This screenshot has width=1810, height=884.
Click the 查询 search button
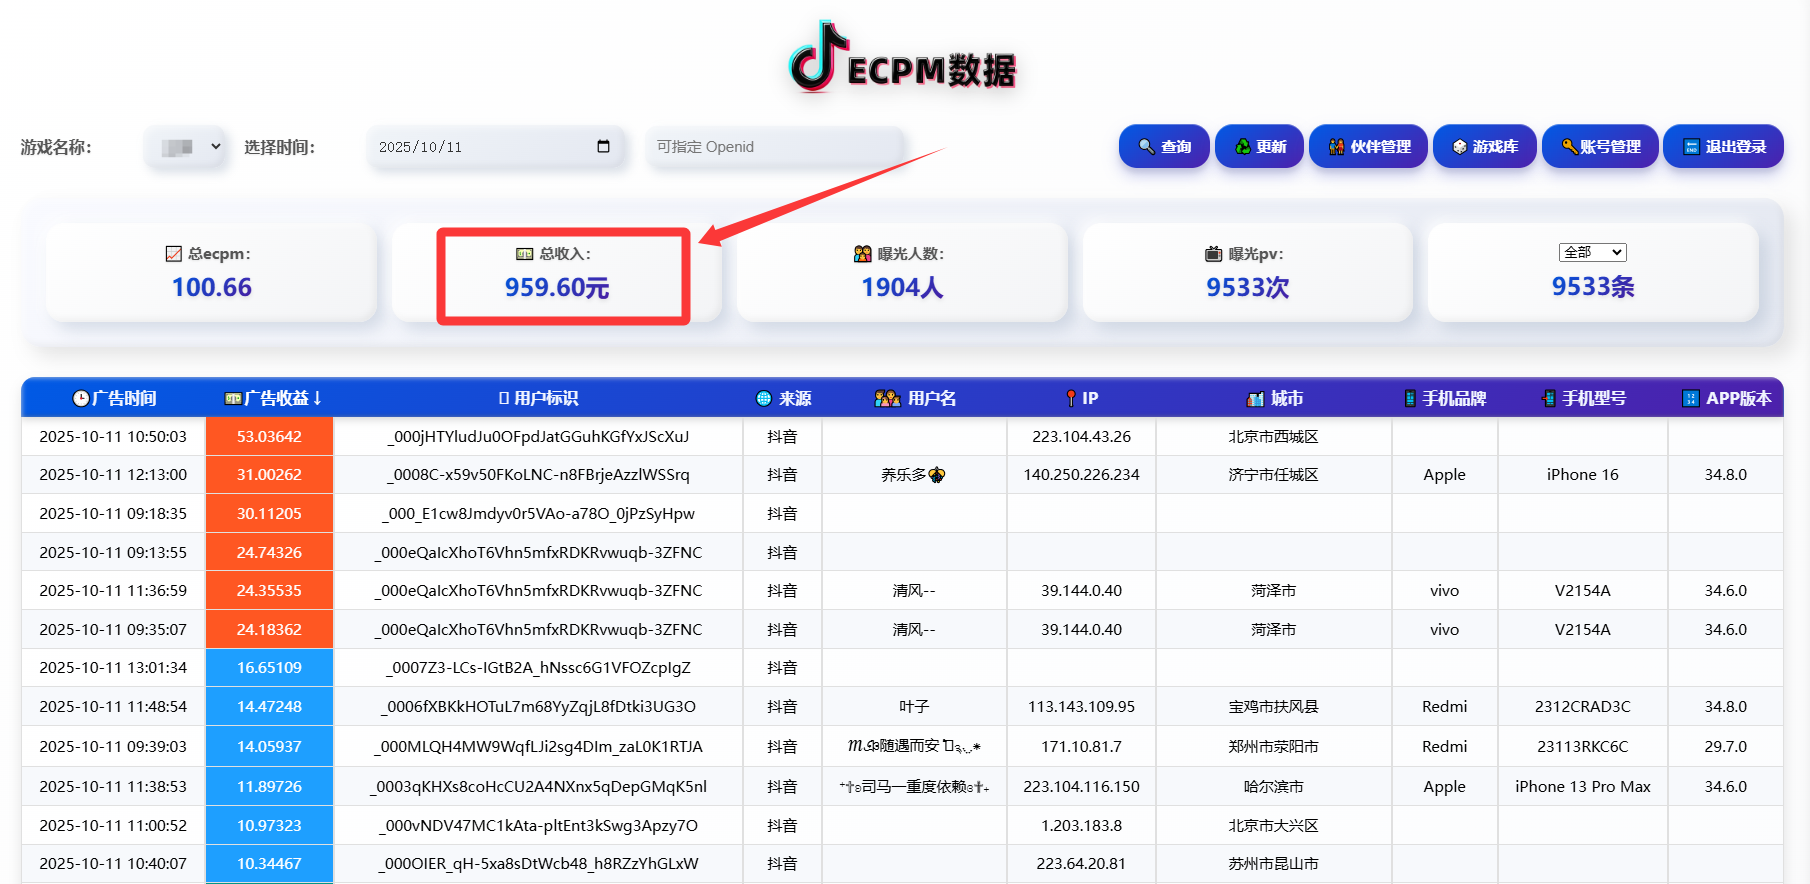1164,147
